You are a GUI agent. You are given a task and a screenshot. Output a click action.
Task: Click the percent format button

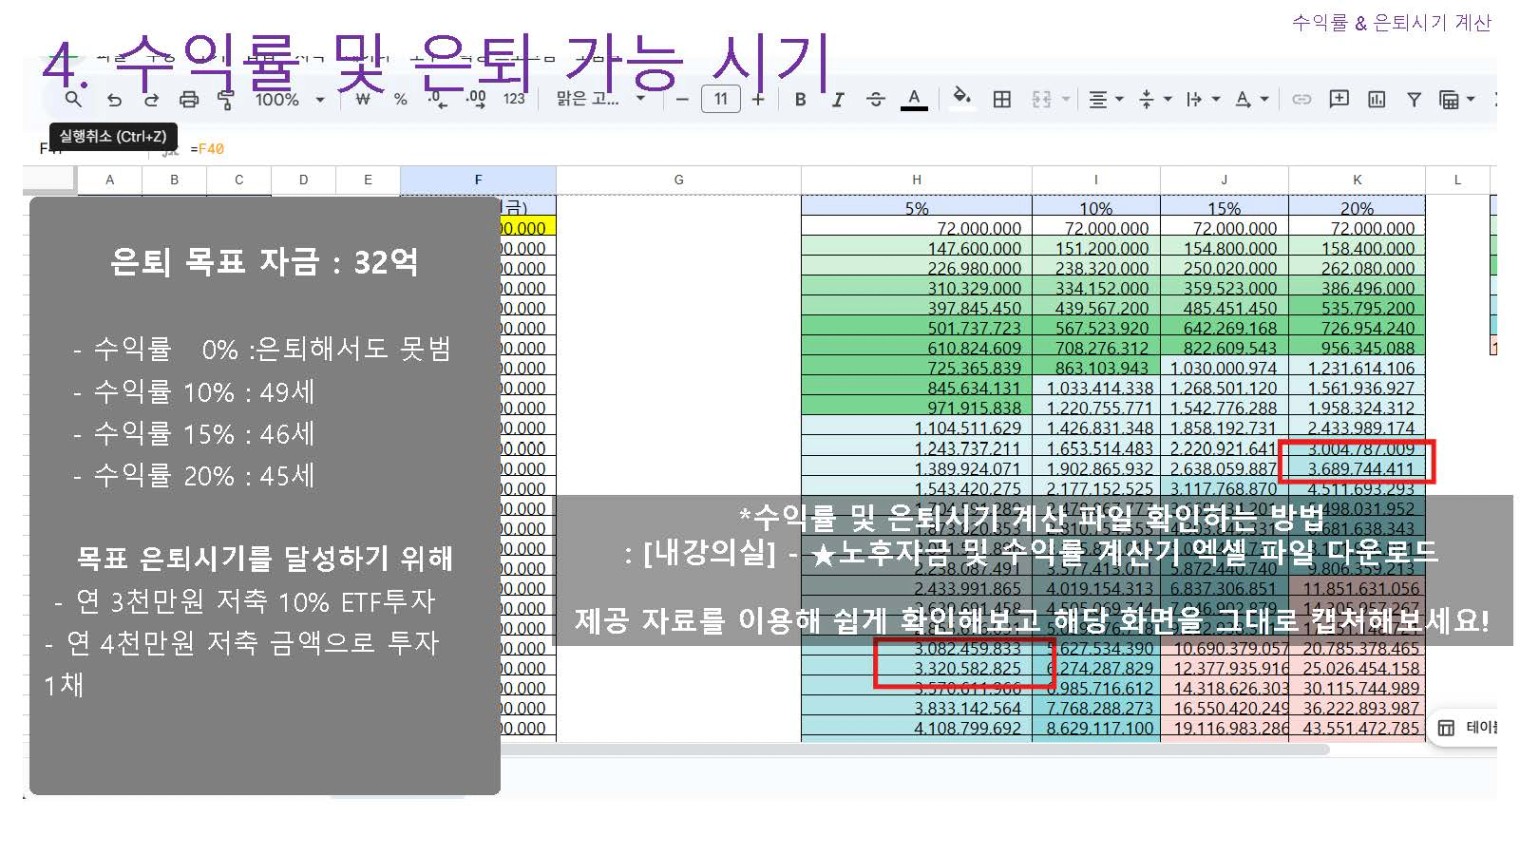[x=400, y=99]
